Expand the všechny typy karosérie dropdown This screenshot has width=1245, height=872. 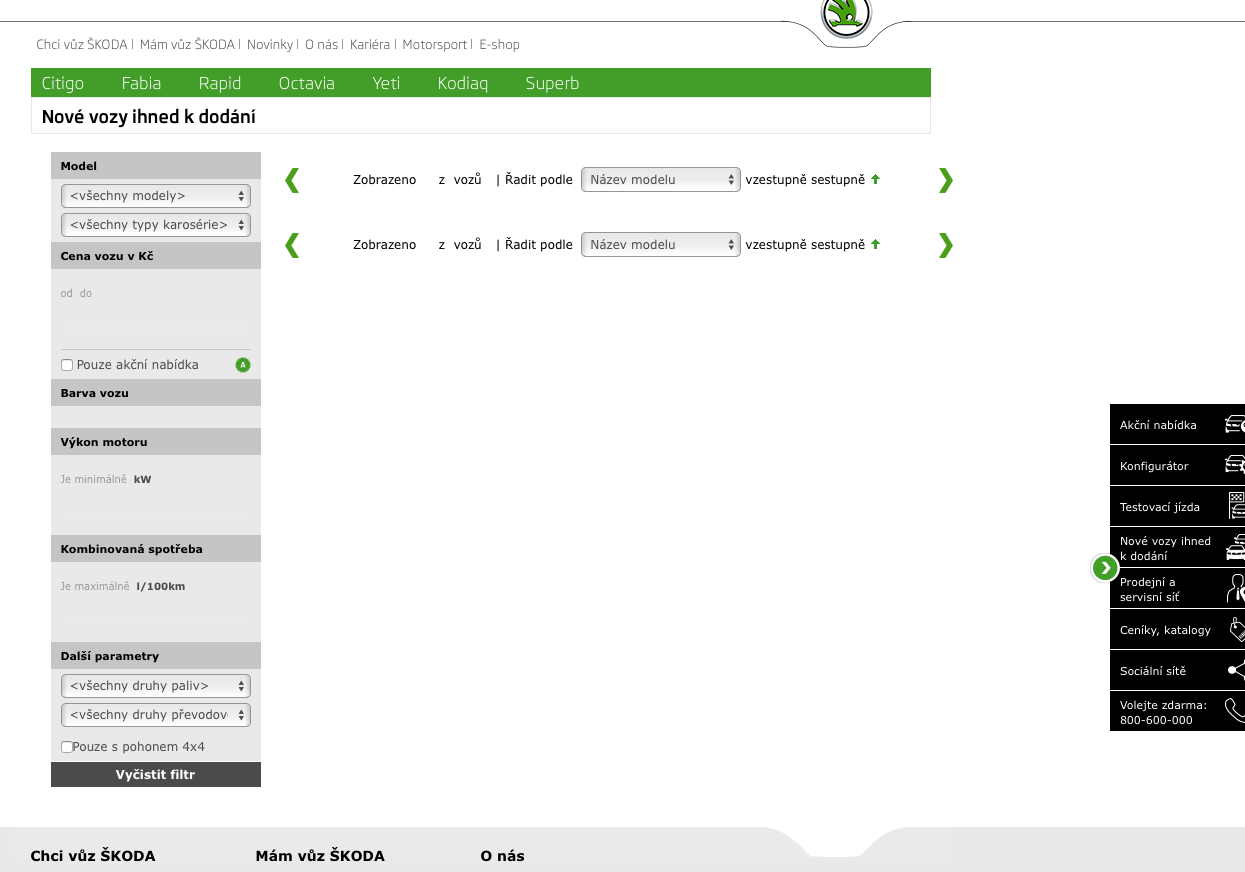156,225
